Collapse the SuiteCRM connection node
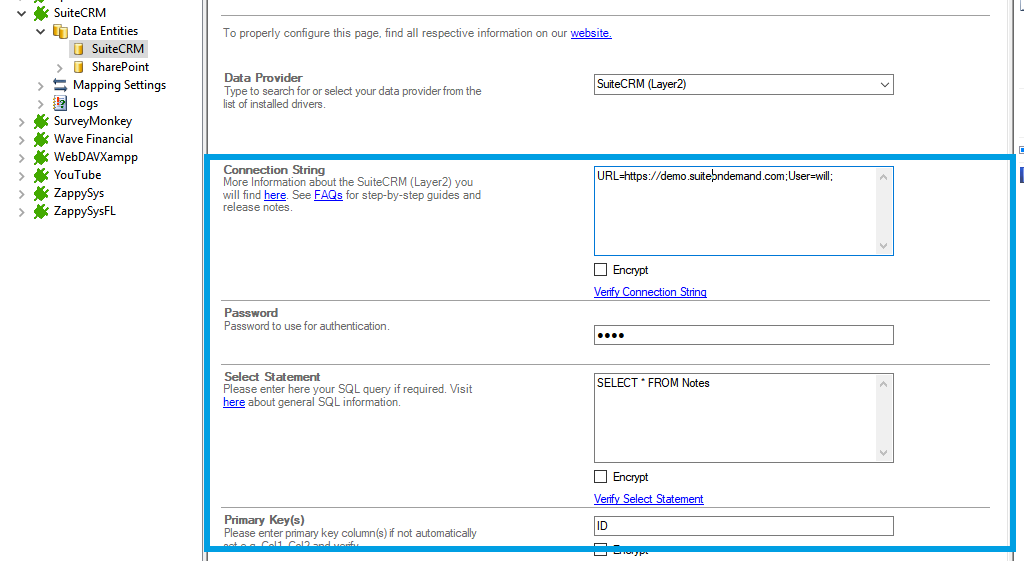1024x561 pixels. point(22,13)
